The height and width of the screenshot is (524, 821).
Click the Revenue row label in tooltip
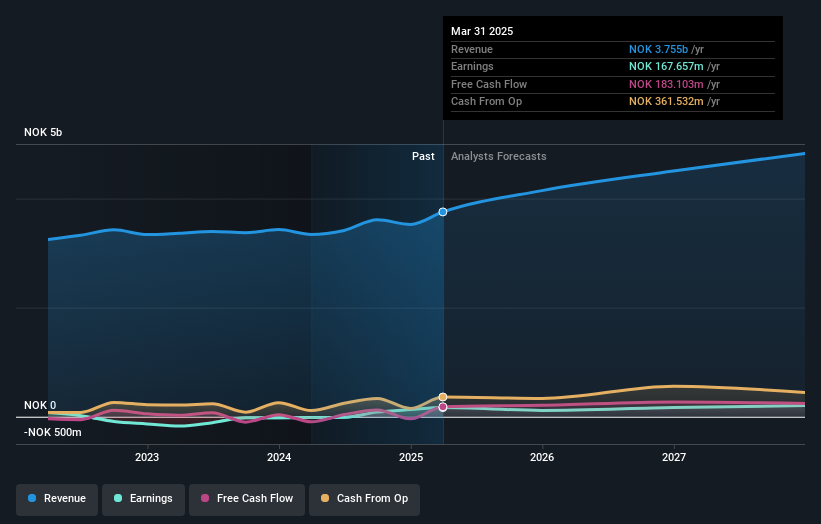pyautogui.click(x=472, y=49)
